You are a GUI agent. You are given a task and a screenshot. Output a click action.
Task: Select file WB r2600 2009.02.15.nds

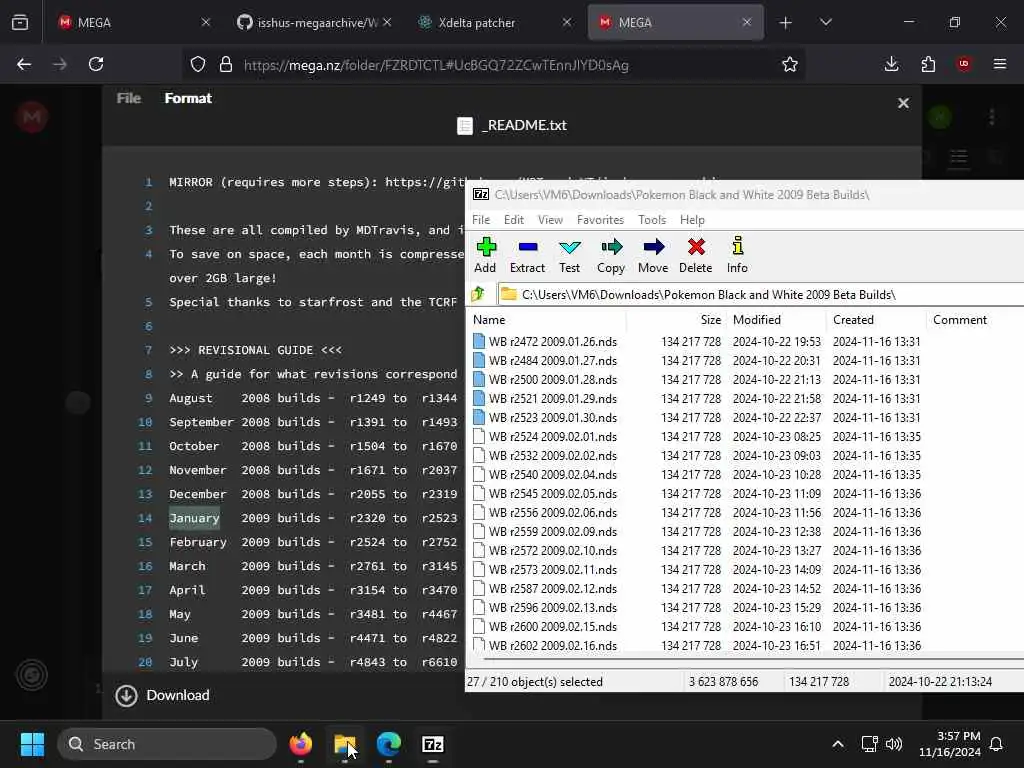552,626
